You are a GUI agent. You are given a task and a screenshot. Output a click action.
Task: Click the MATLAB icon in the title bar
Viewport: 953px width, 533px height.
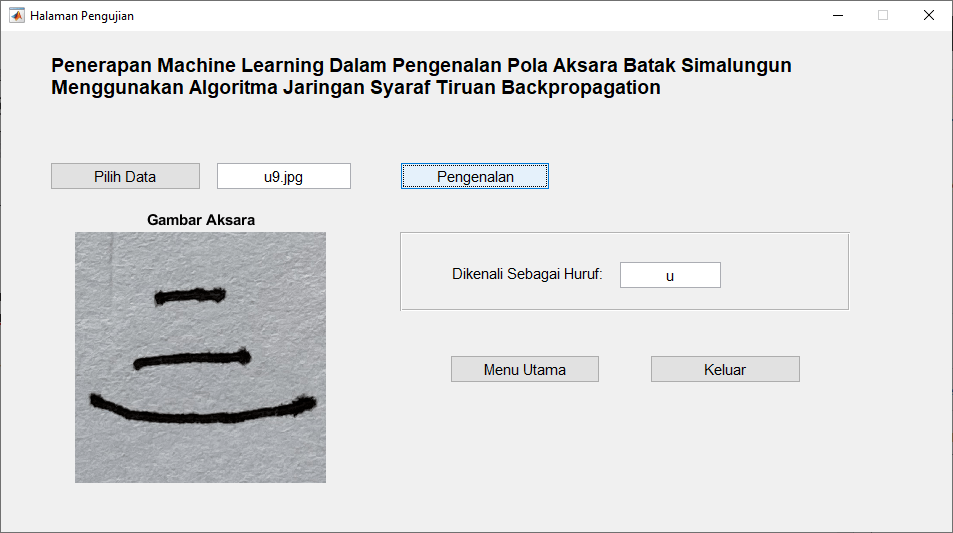pyautogui.click(x=17, y=15)
